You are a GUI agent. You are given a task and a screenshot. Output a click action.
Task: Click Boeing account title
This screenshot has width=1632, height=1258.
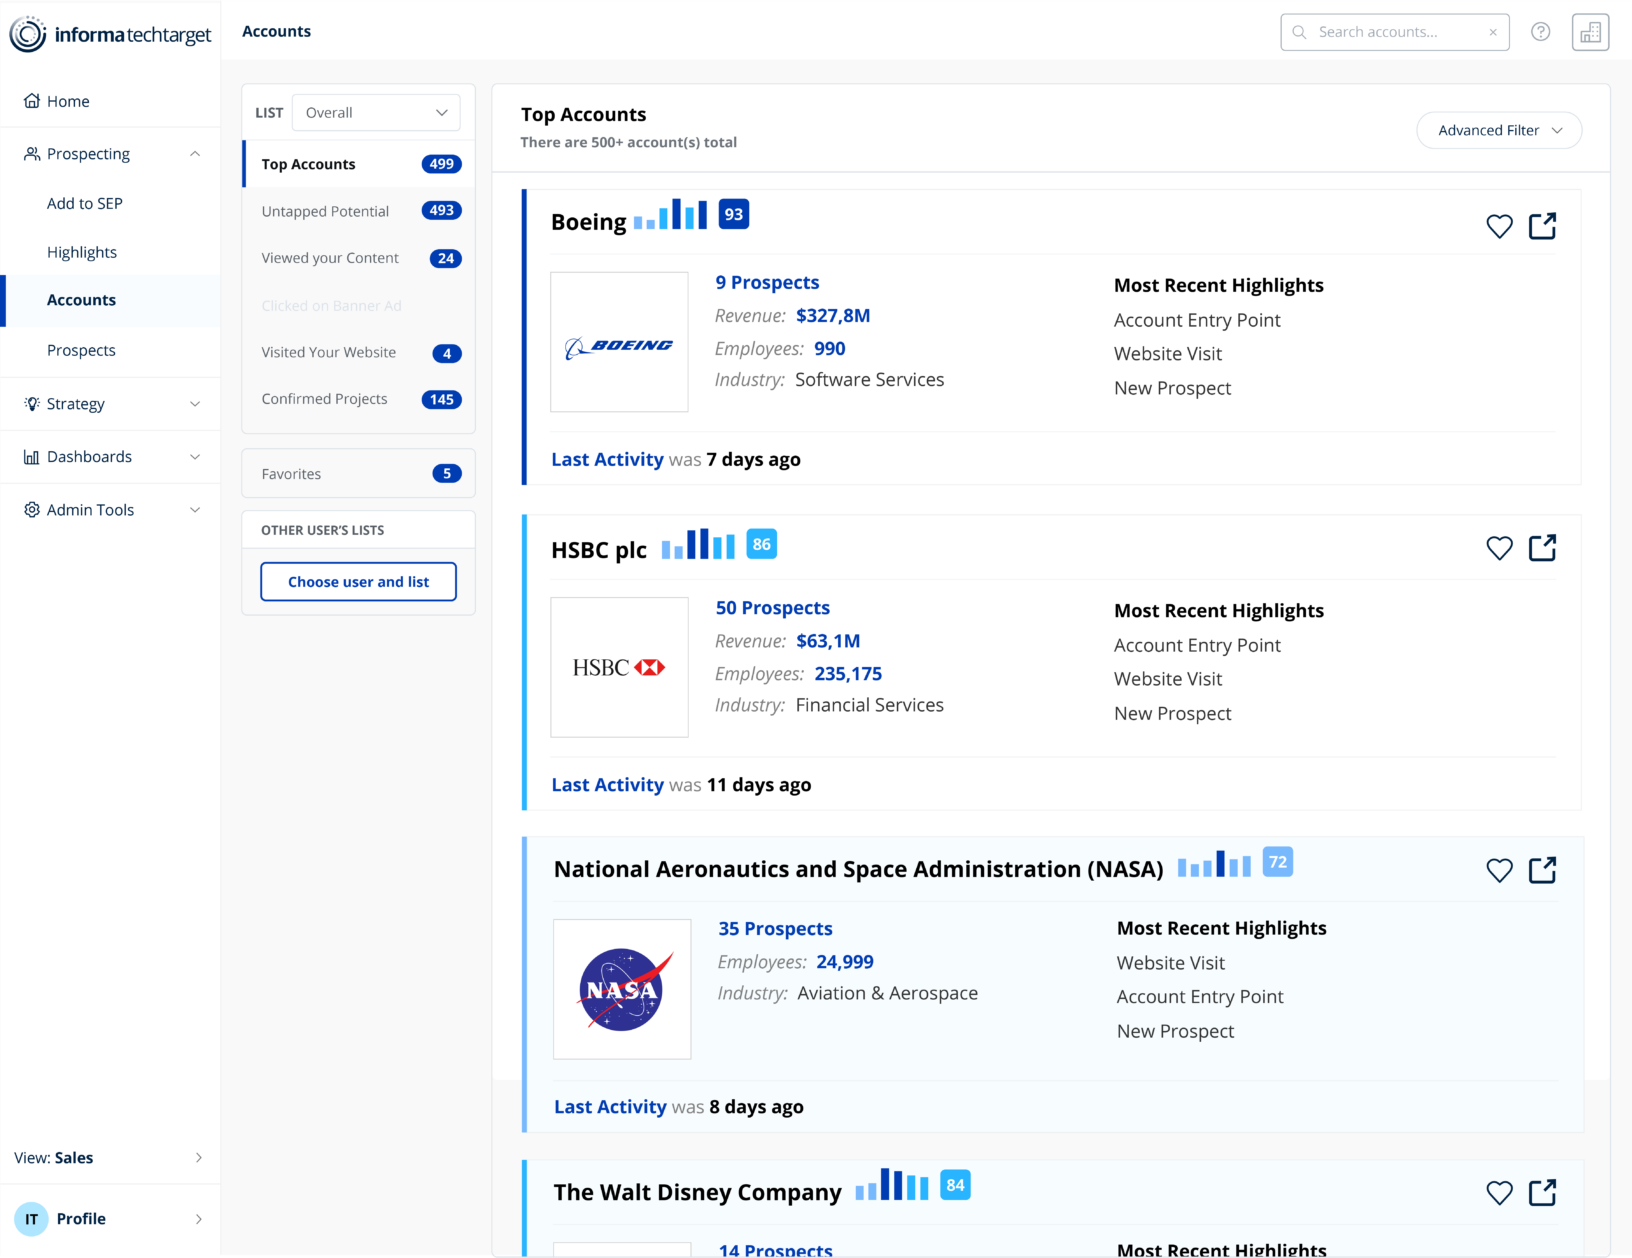pos(589,222)
